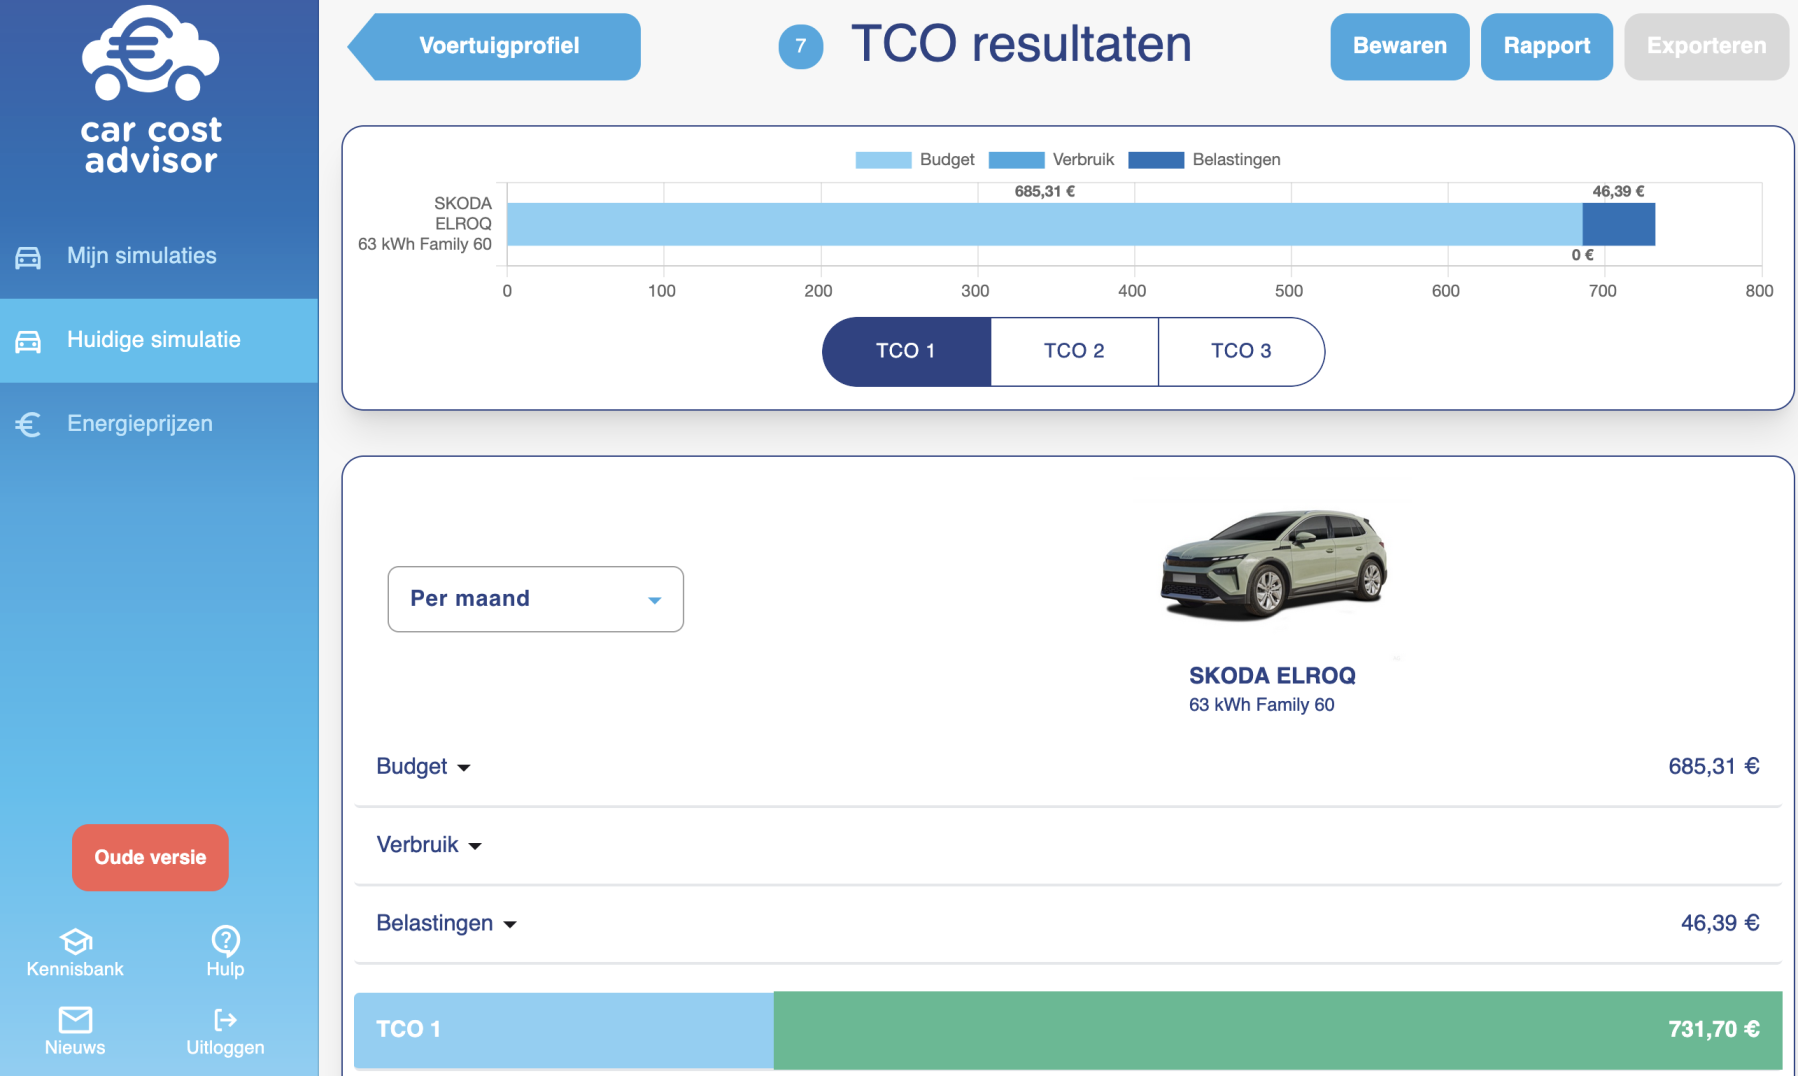The width and height of the screenshot is (1798, 1076).
Task: Click the Bewaren button
Action: point(1399,46)
